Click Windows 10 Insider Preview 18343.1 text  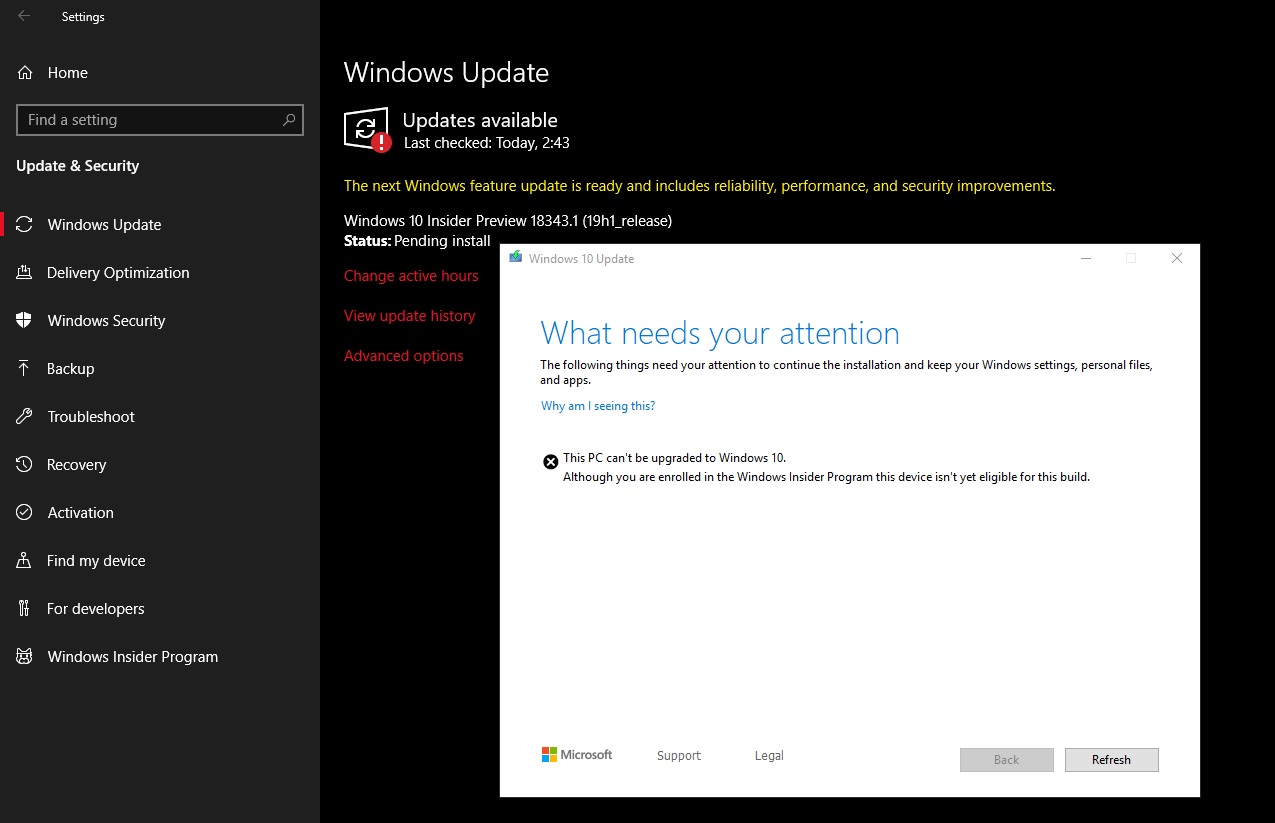point(508,221)
